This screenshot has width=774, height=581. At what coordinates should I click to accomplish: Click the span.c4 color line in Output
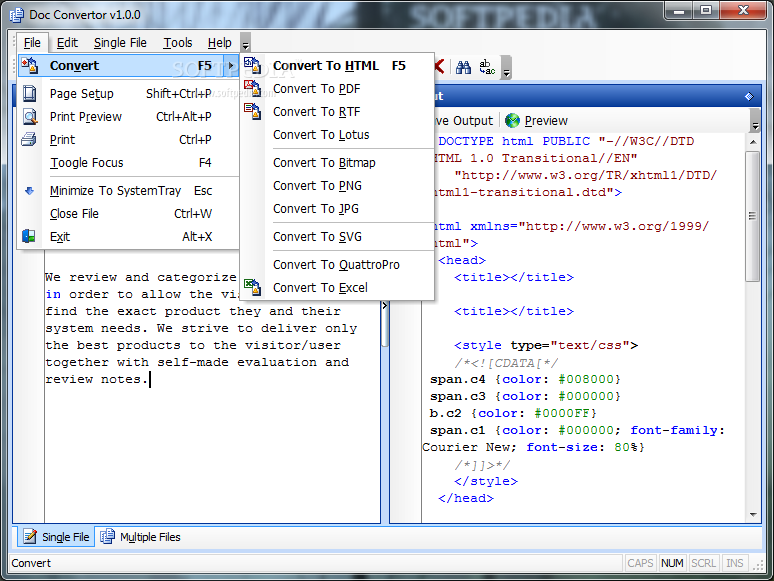pos(525,379)
